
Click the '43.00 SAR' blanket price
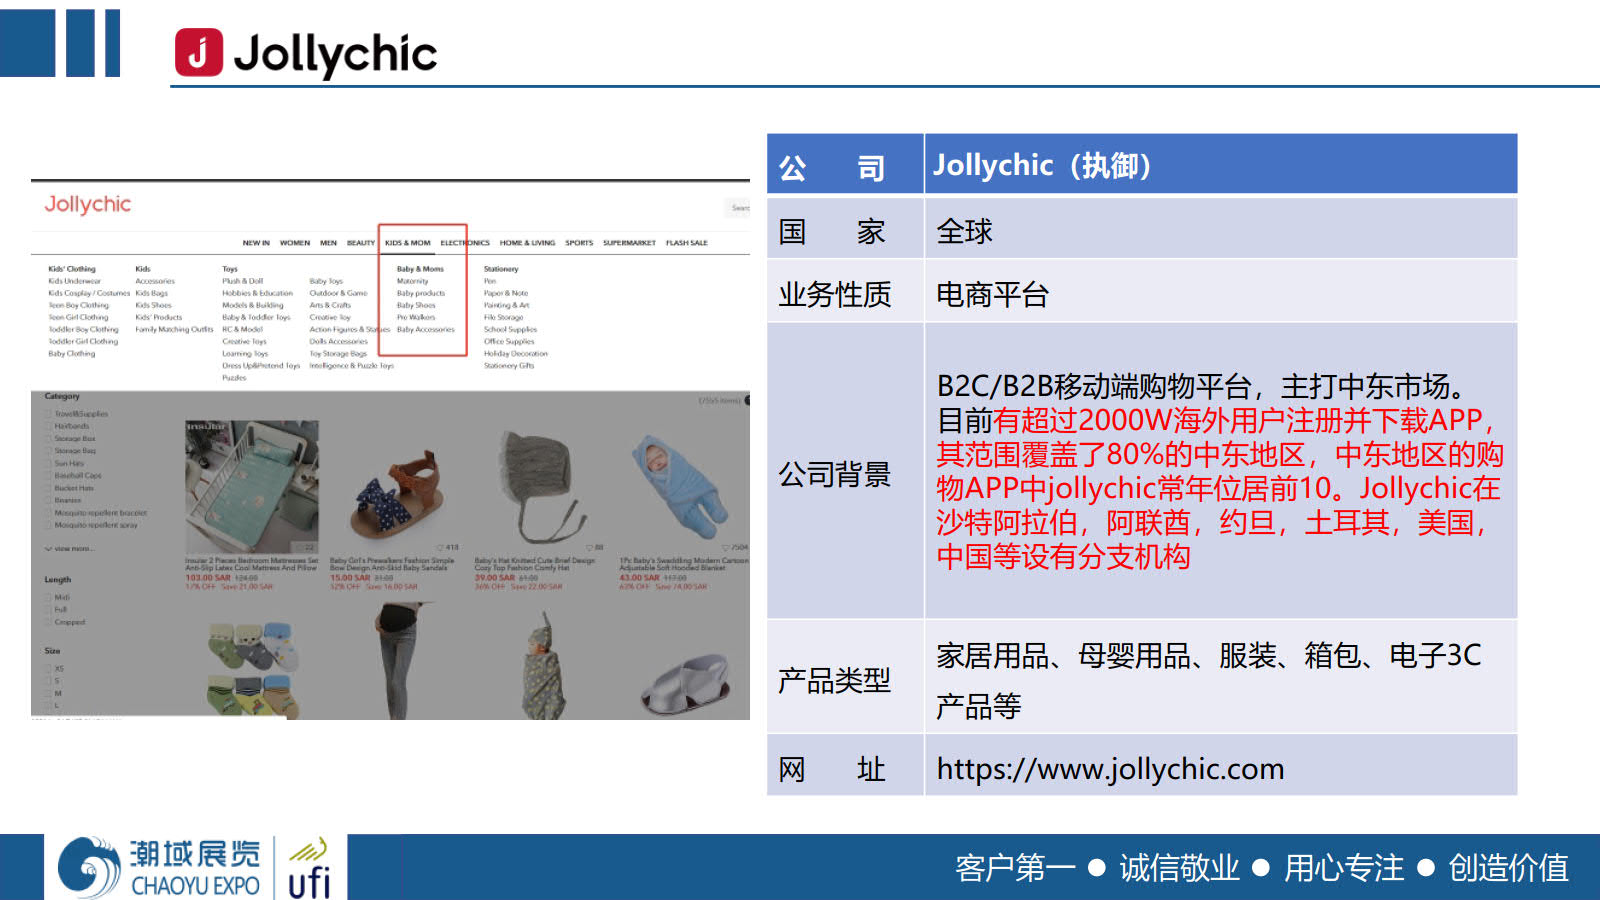(x=640, y=578)
